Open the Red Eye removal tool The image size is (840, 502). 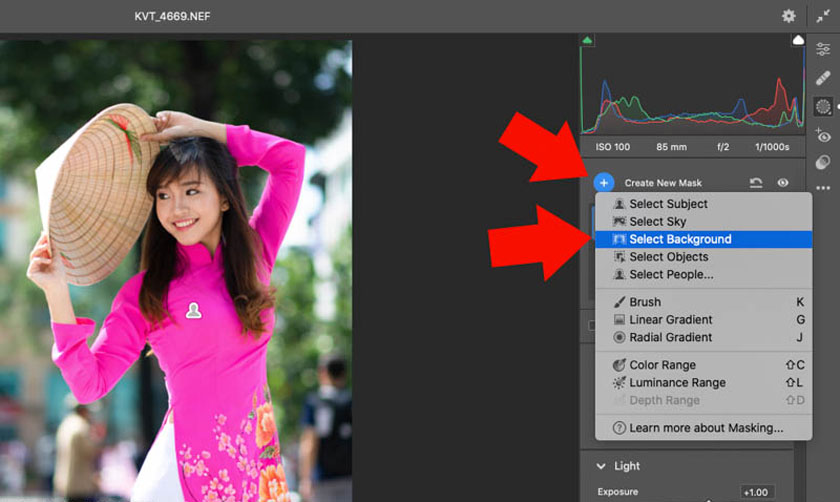click(x=823, y=136)
